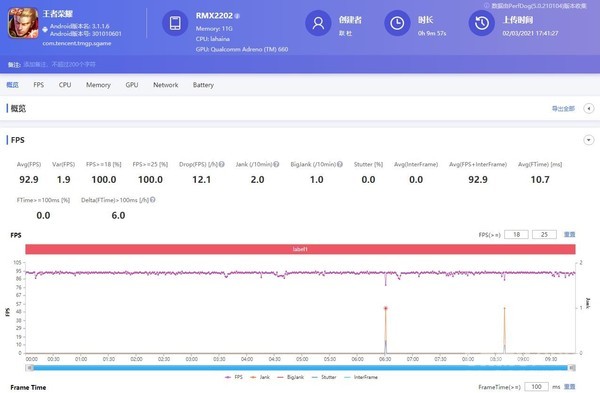The image size is (600, 393).
Task: Click the Android icon beside version name
Action: [45, 29]
